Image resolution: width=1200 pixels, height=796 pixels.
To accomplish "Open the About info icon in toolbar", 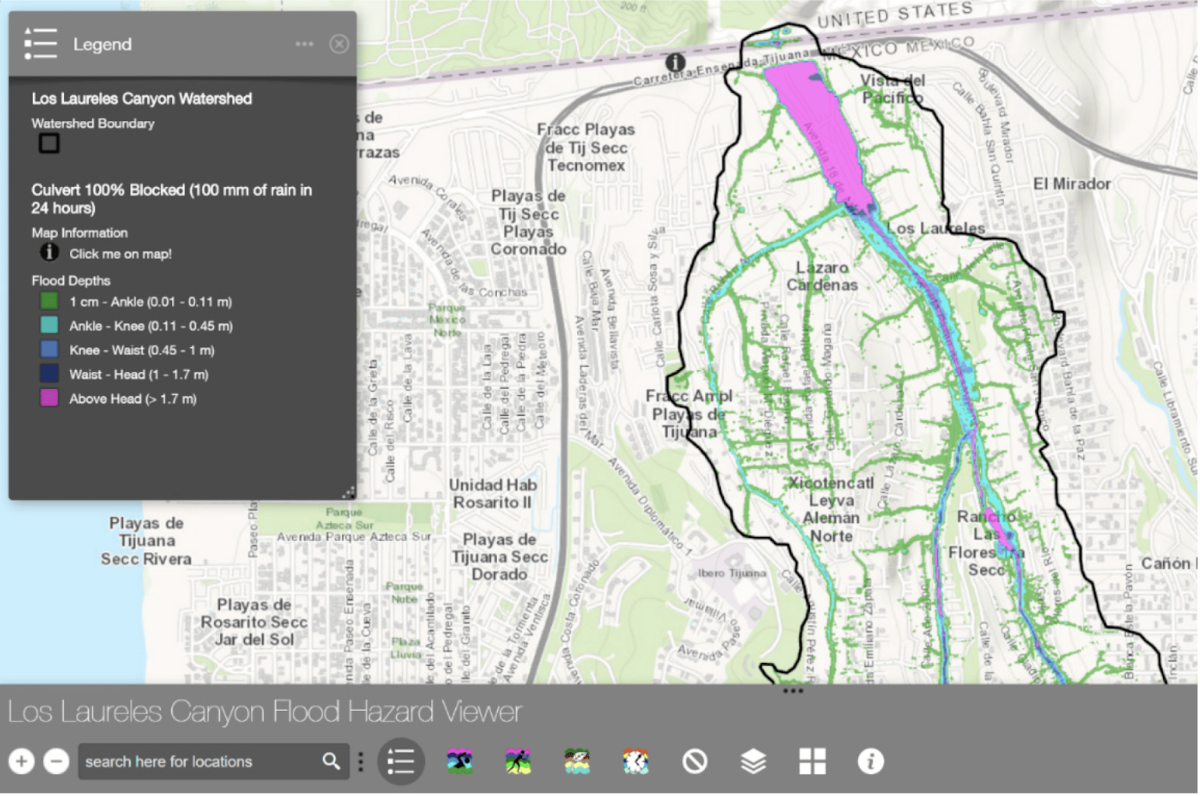I will [871, 762].
